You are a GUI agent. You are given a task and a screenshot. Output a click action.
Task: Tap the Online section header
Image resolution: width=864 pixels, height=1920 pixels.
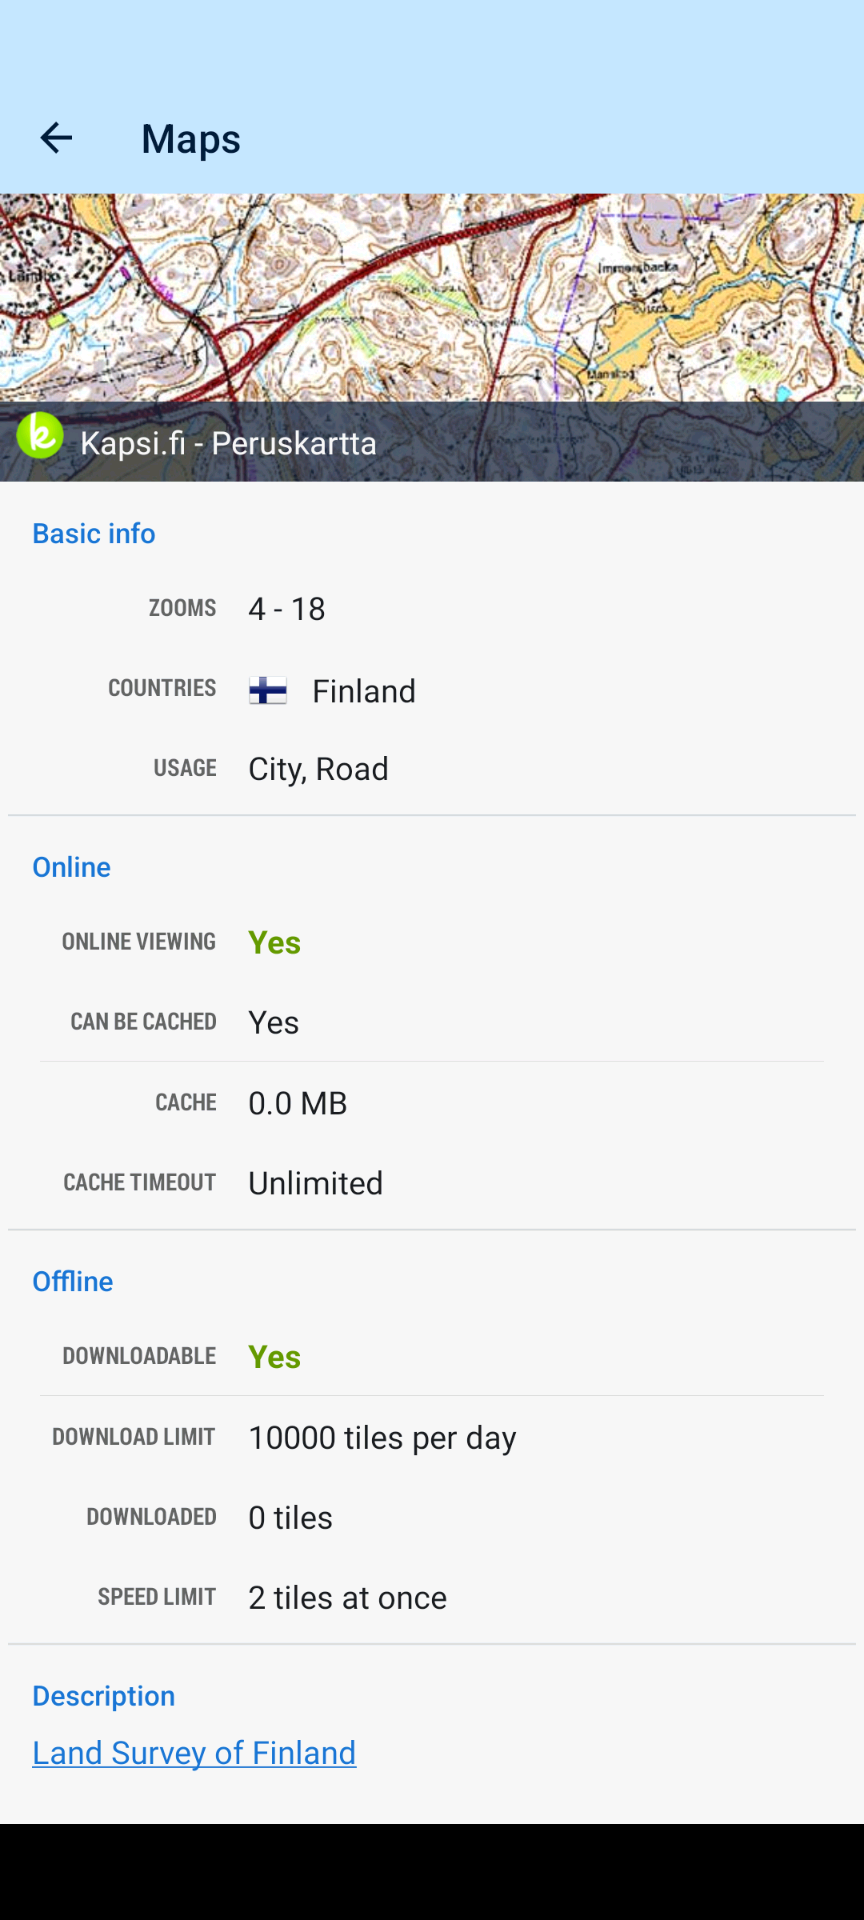coord(72,867)
